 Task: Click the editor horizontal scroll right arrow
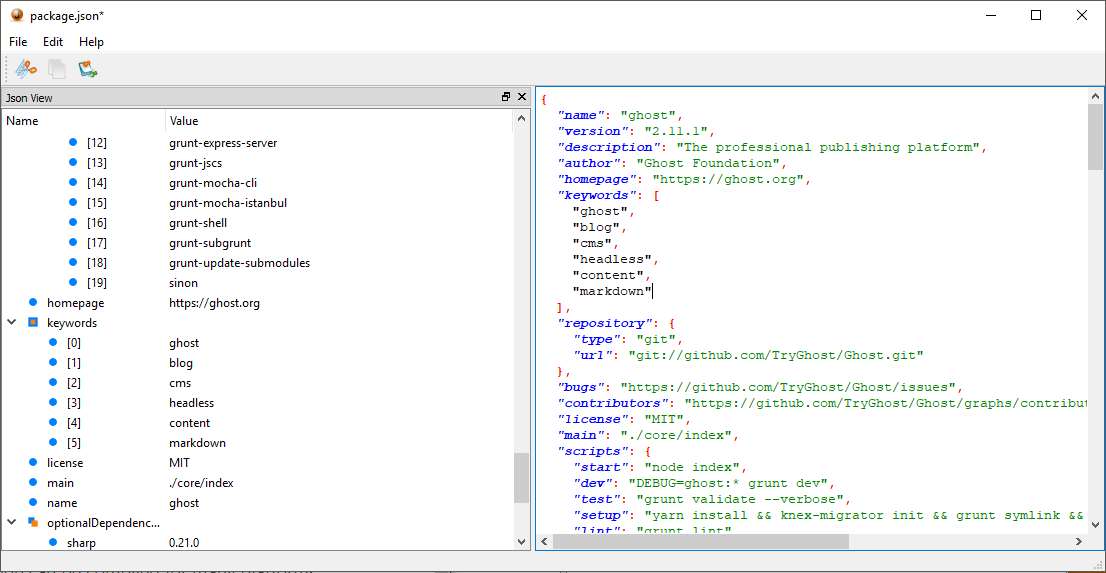tap(1079, 541)
